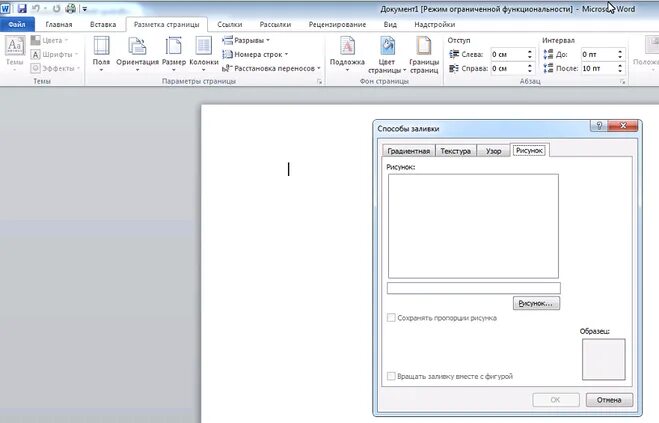Switch to the Текстура tab in dialog

click(456, 151)
